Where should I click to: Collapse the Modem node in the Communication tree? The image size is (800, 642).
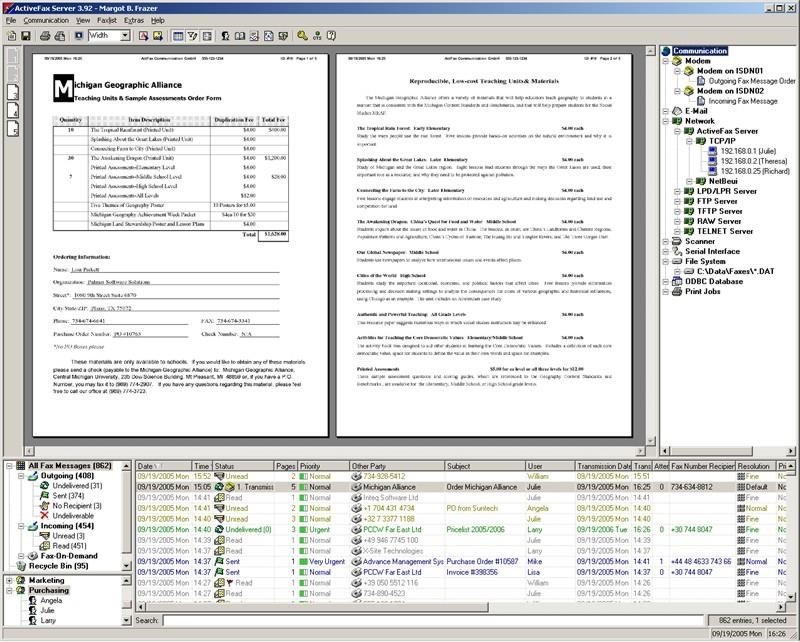(x=665, y=61)
